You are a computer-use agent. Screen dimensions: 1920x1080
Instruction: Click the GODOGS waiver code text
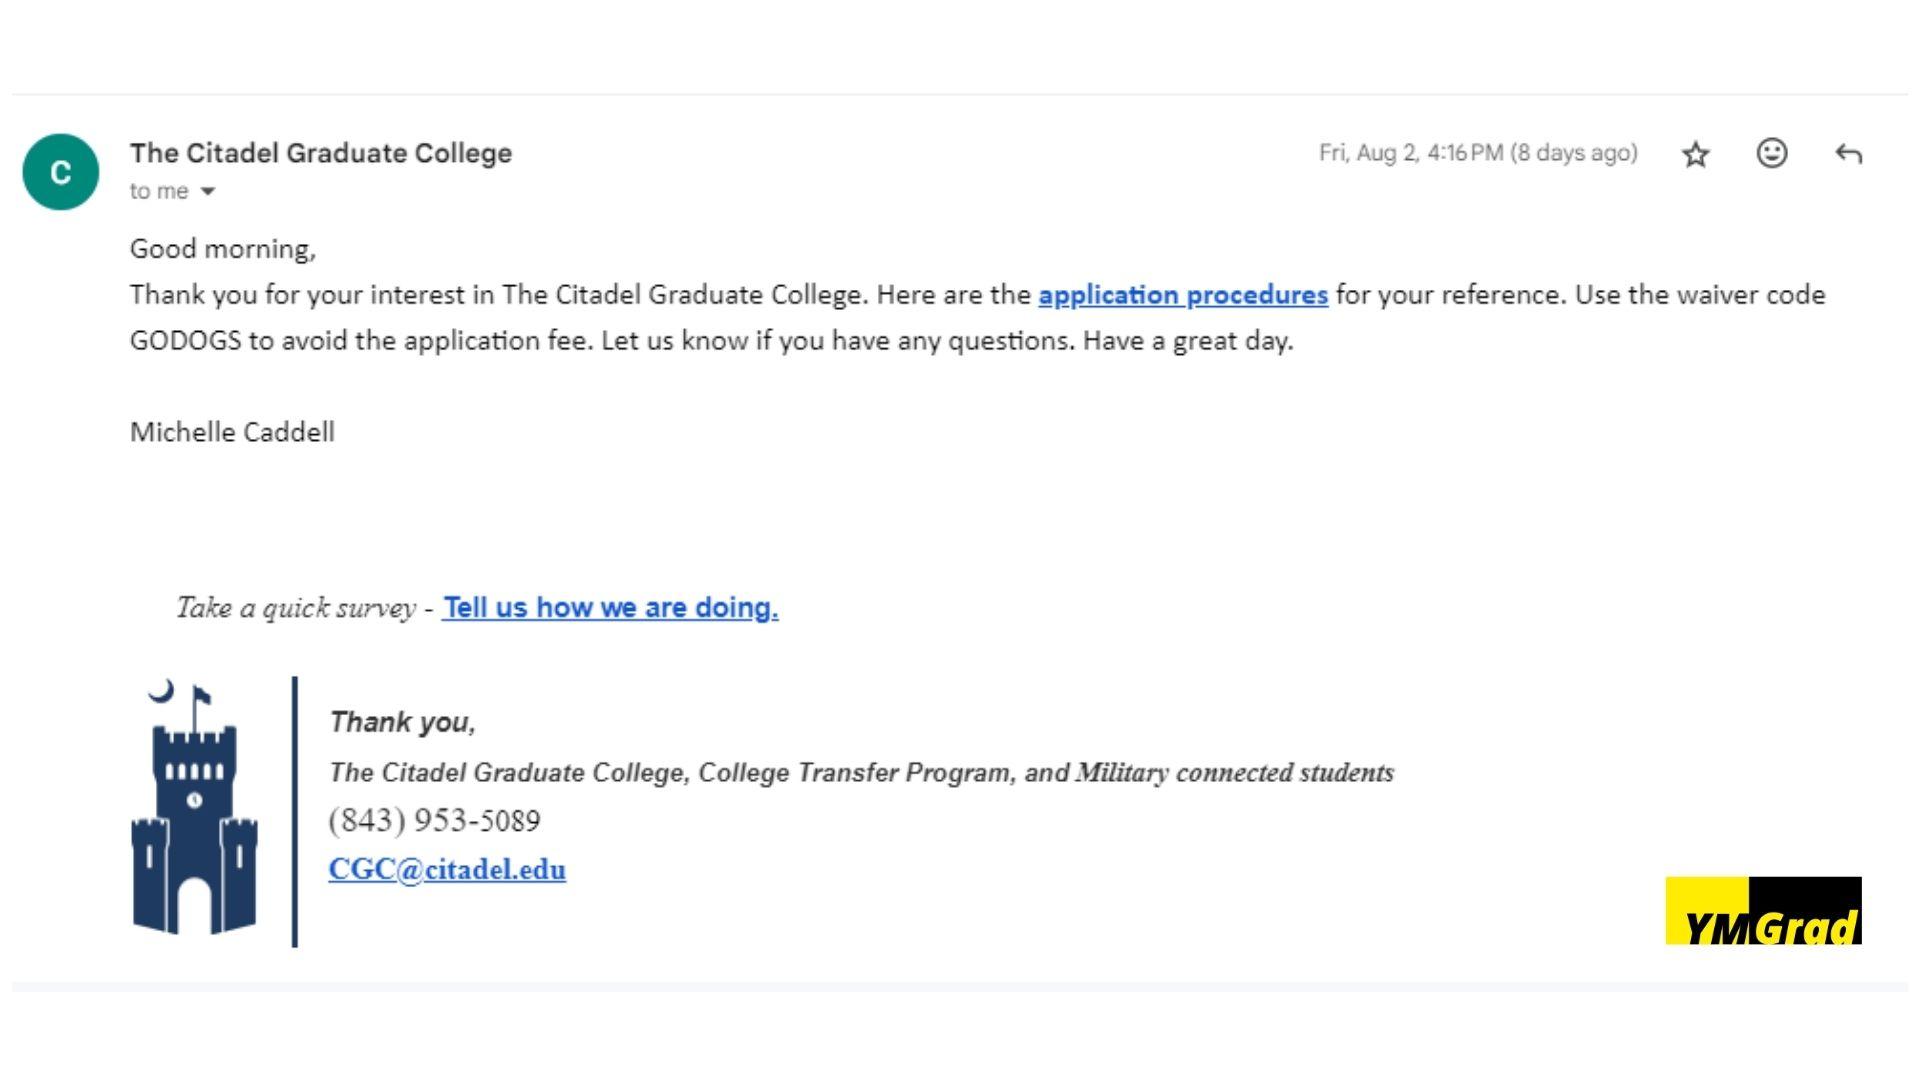coord(186,341)
